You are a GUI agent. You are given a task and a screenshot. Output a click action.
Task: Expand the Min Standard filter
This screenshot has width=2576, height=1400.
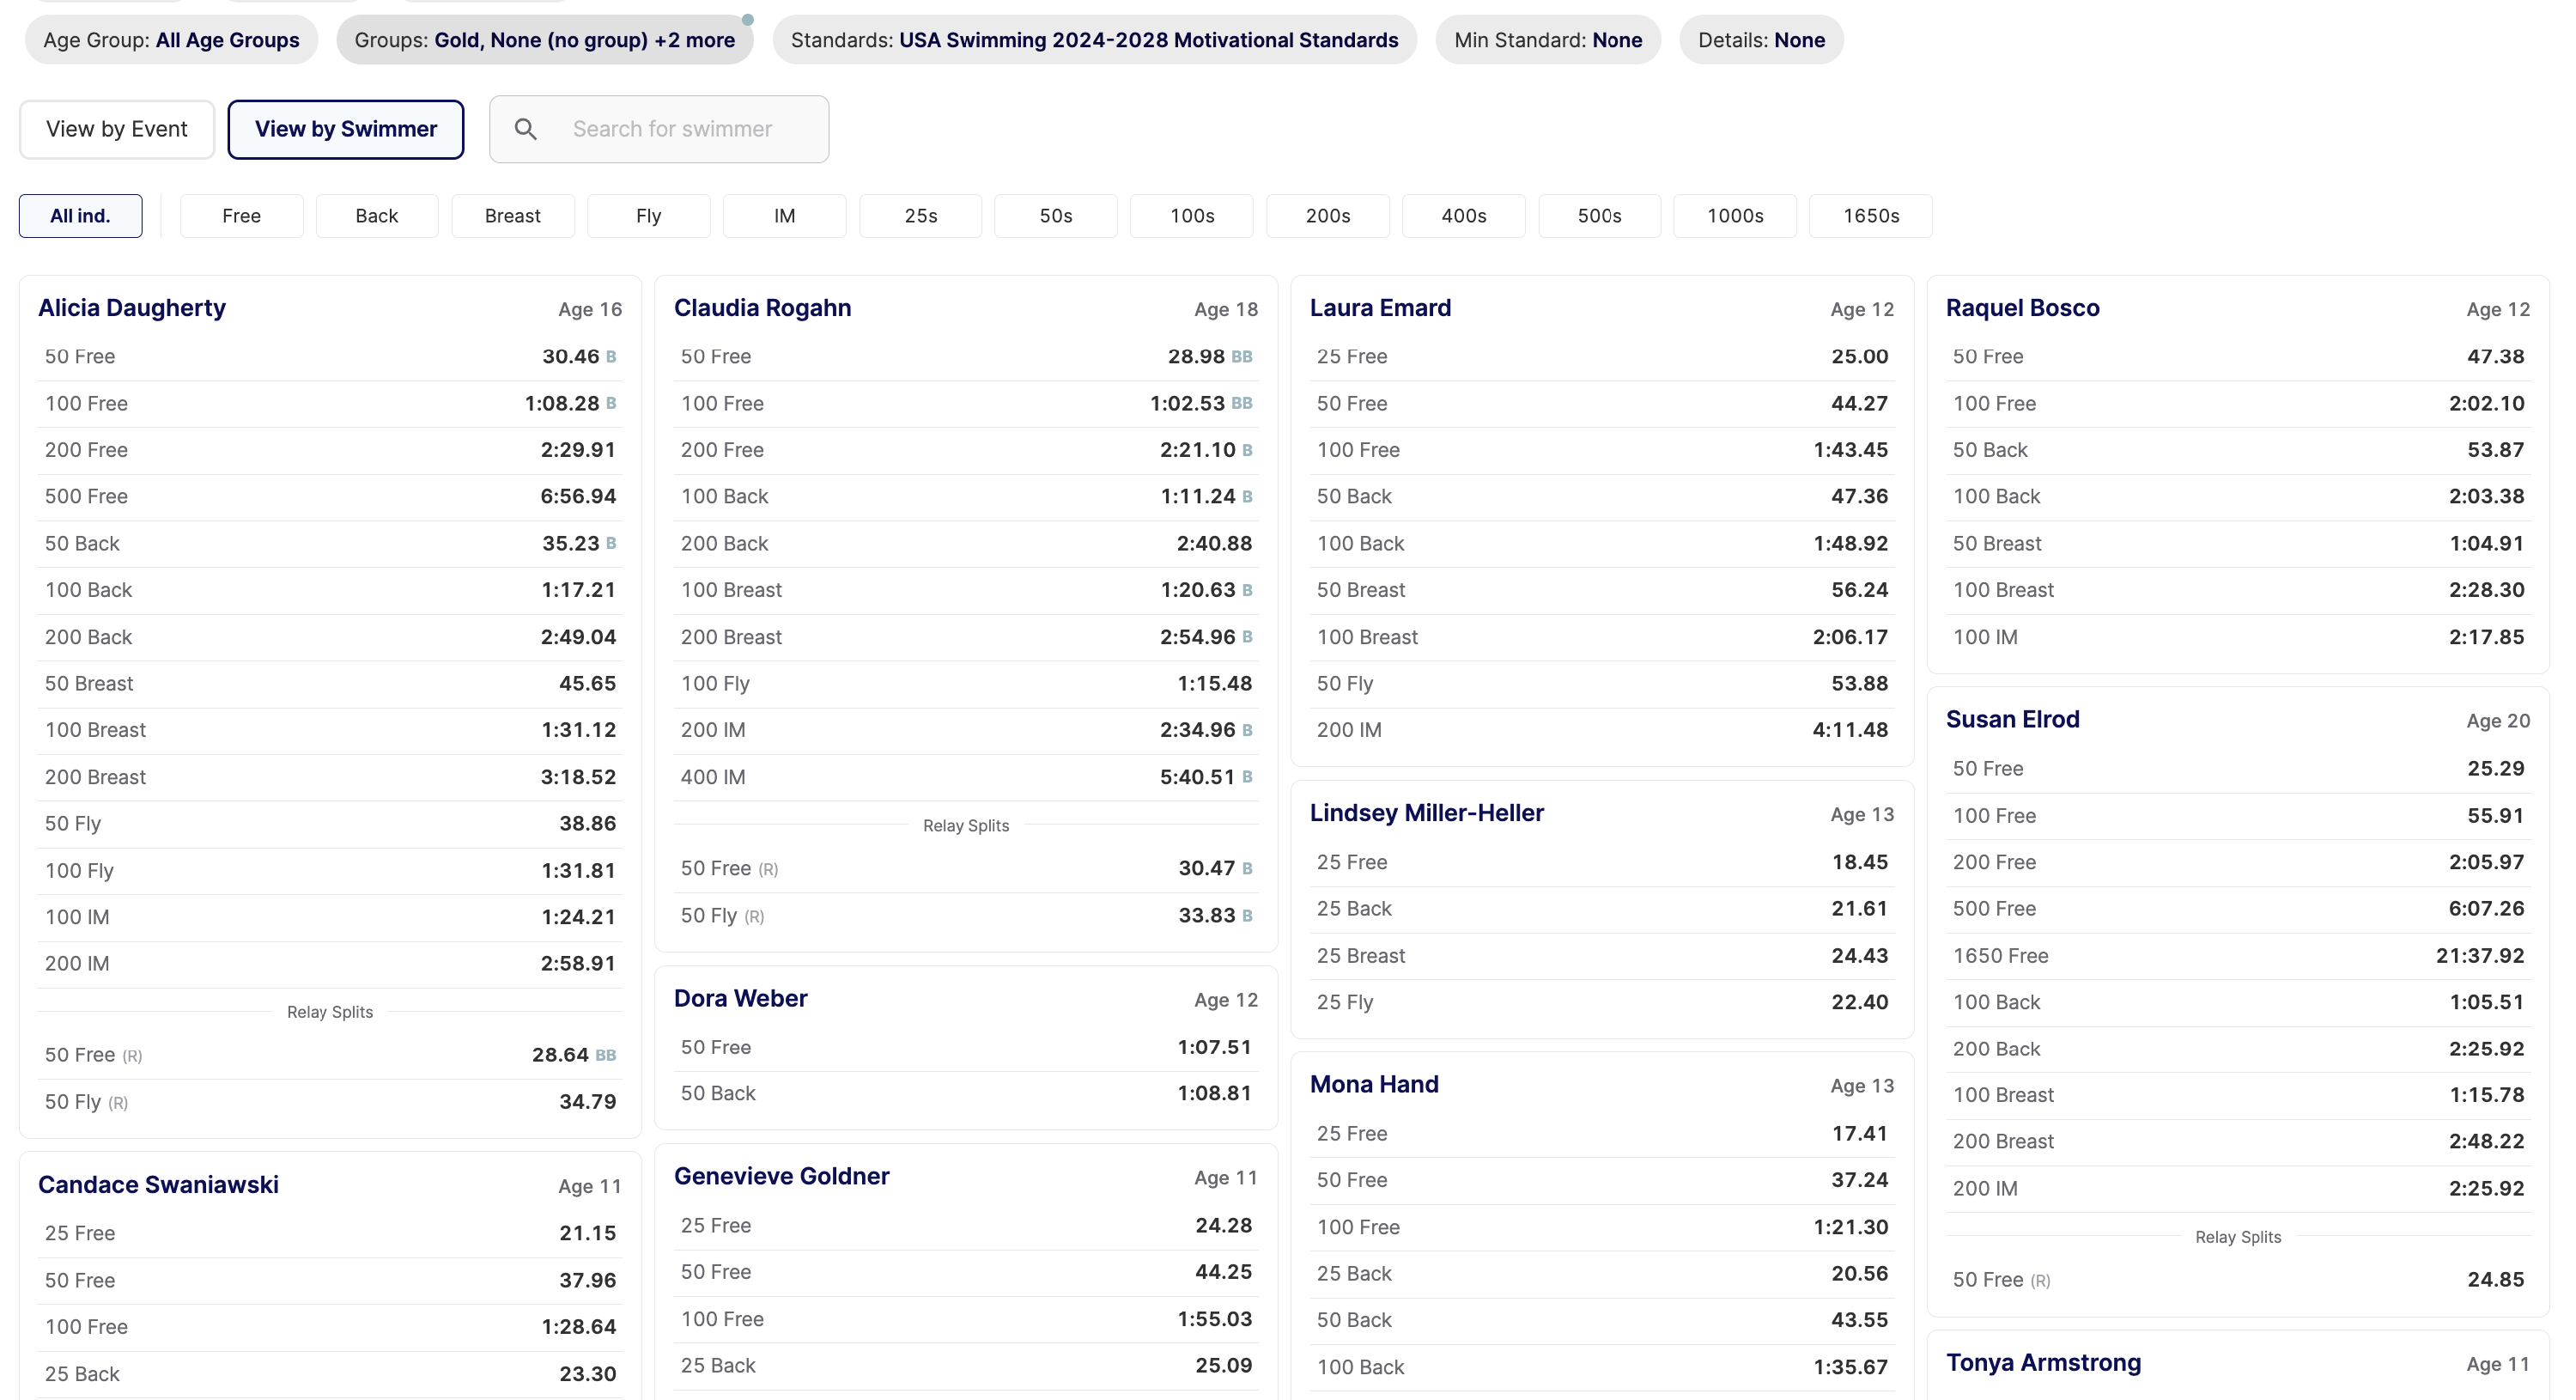1547,40
